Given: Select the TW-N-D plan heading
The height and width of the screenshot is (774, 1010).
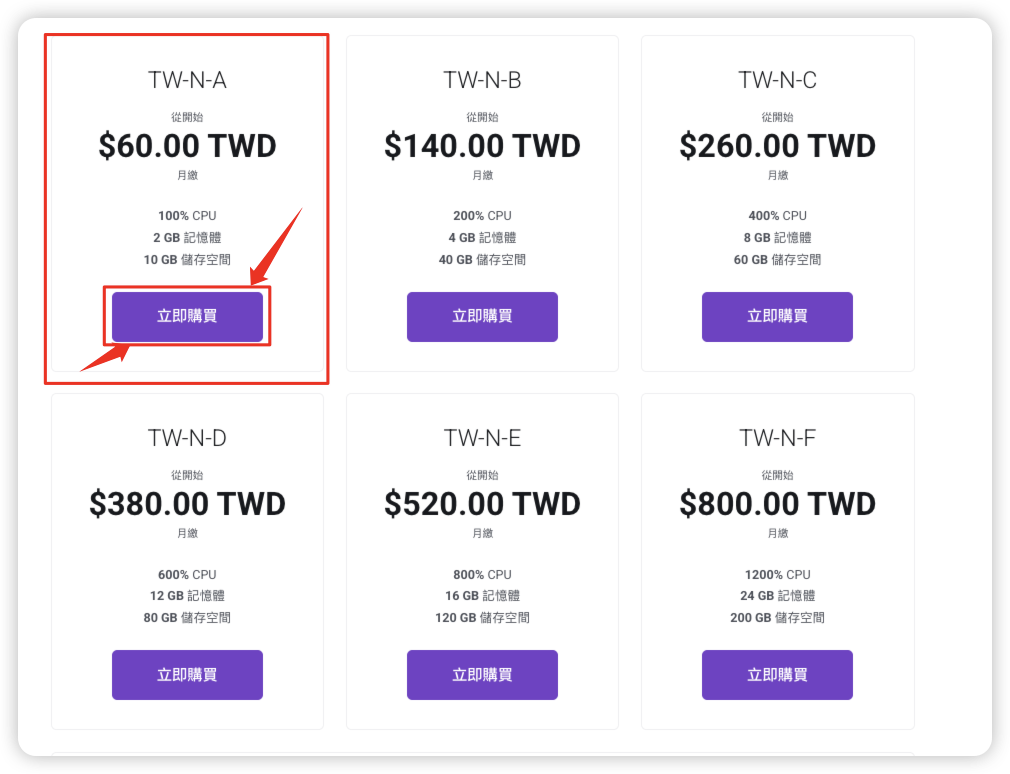Looking at the screenshot, I should [187, 438].
